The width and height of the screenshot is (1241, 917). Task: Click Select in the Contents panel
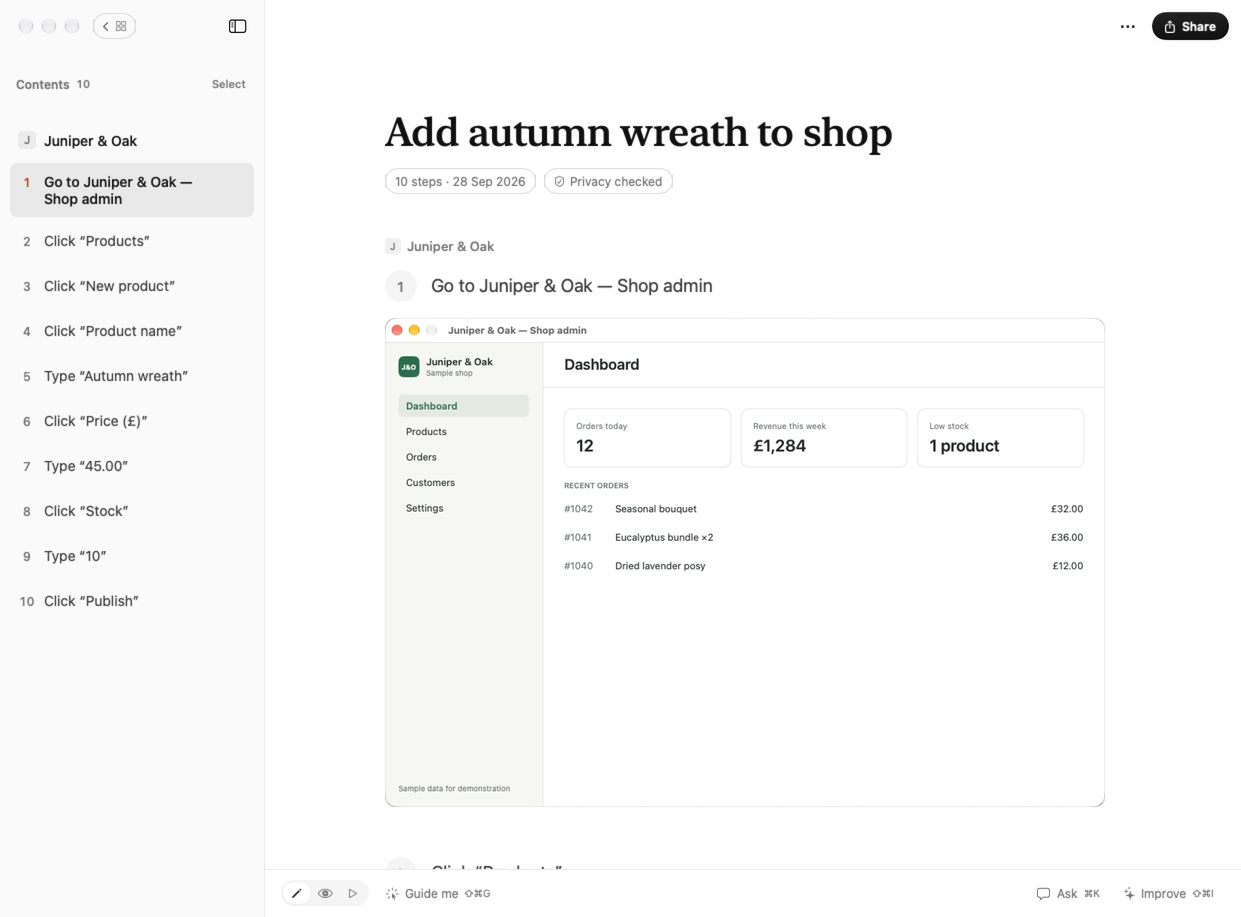click(x=228, y=84)
